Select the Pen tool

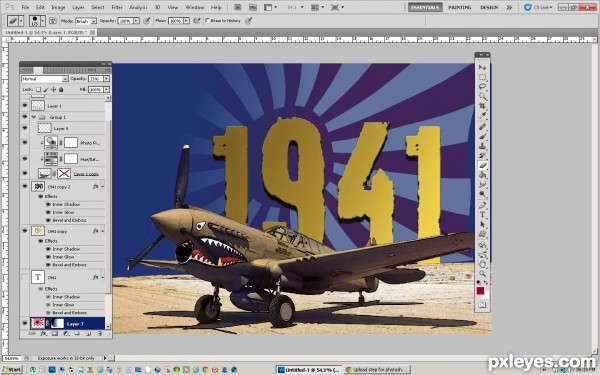point(483,205)
